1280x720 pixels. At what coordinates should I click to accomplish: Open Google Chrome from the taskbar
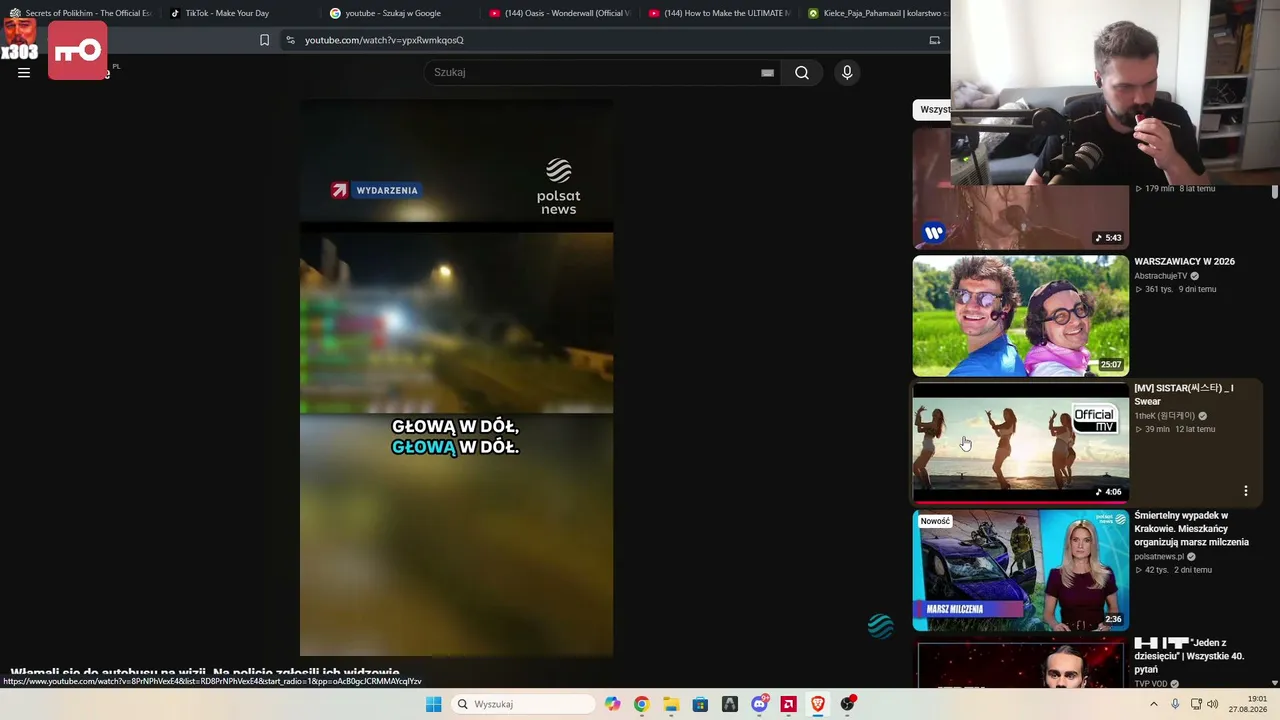click(x=641, y=704)
